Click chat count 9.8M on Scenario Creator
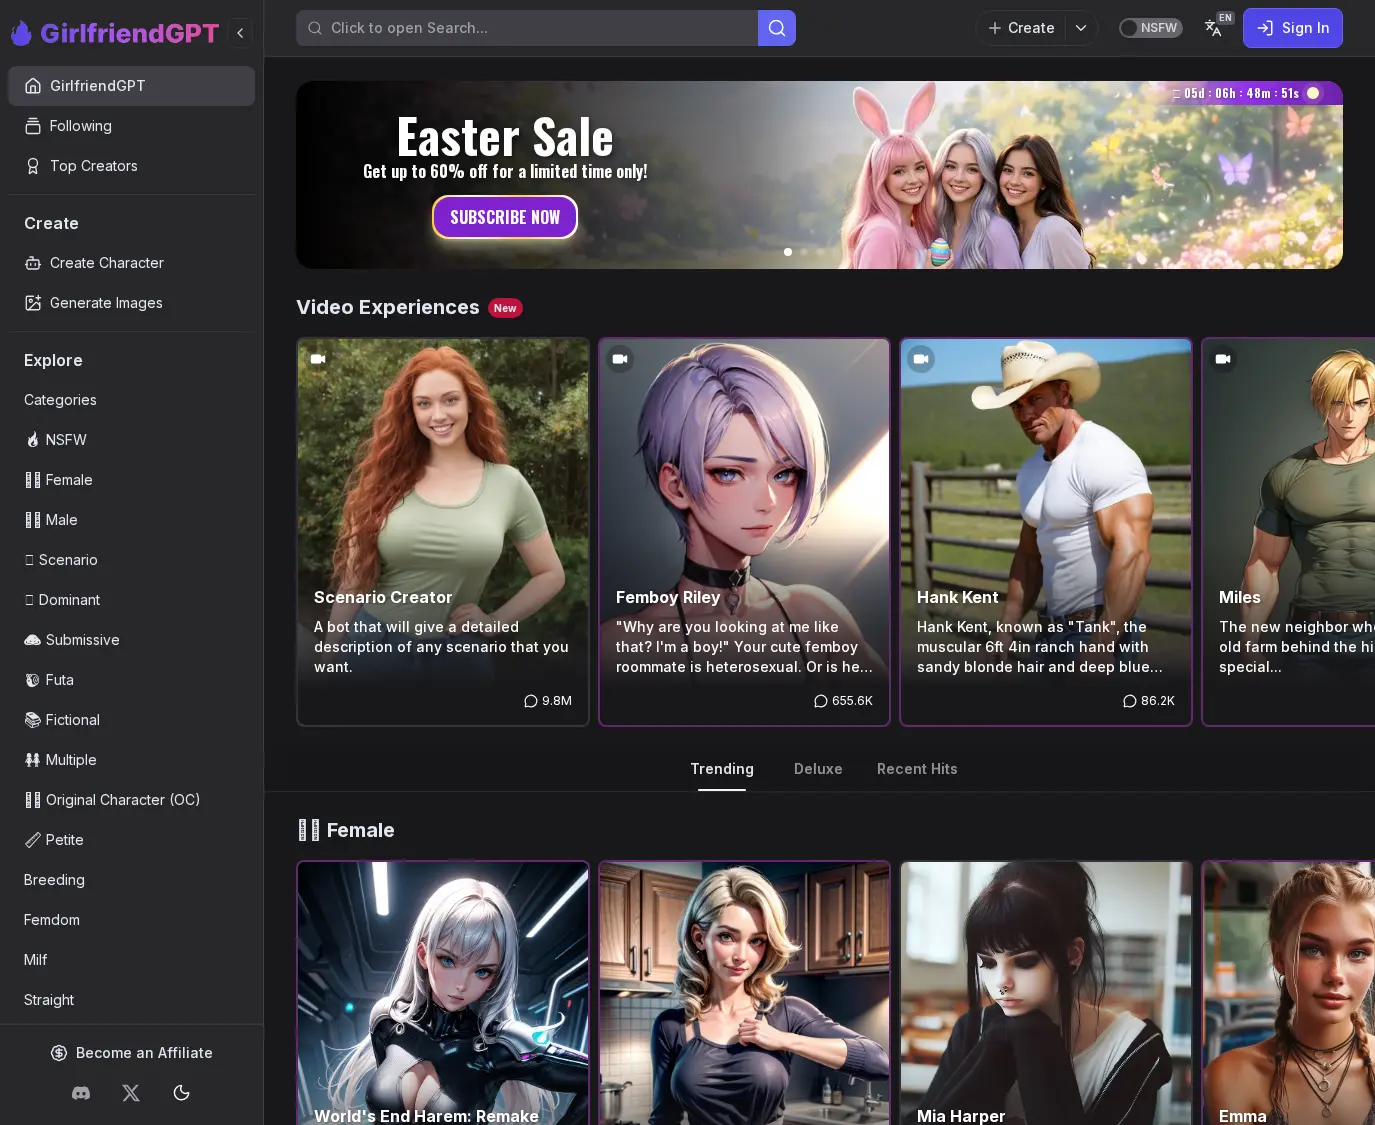 click(x=548, y=701)
